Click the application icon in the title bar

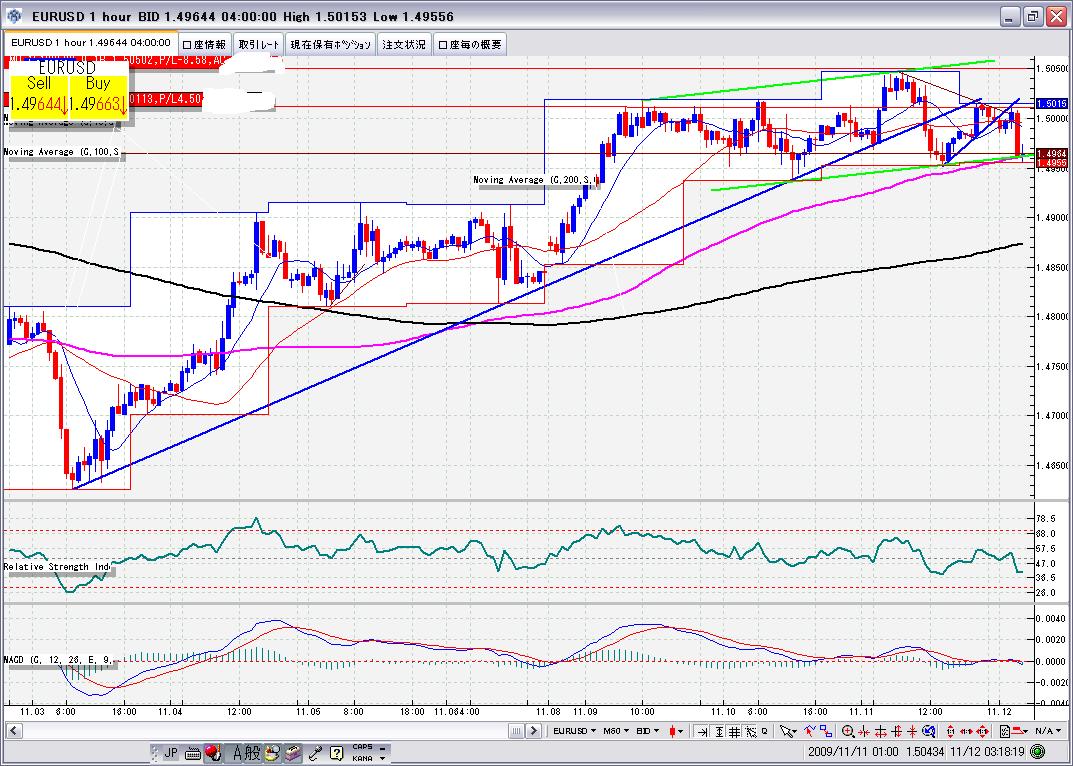click(14, 15)
